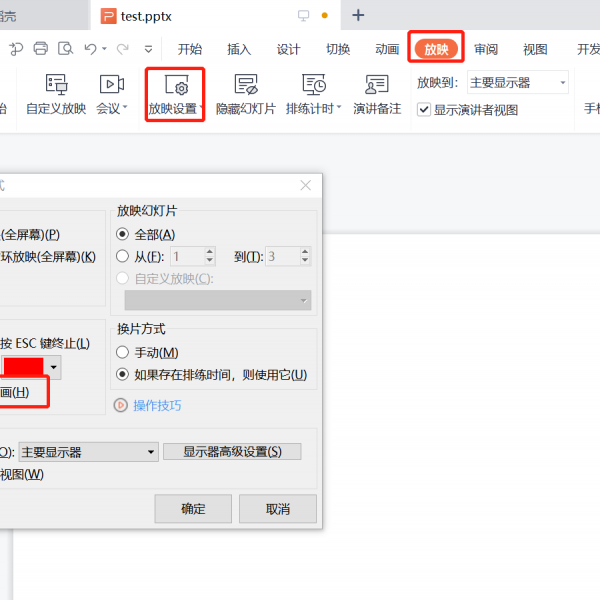Toggle 显示演讲者视图 checkbox
The image size is (600, 600).
[x=424, y=110]
